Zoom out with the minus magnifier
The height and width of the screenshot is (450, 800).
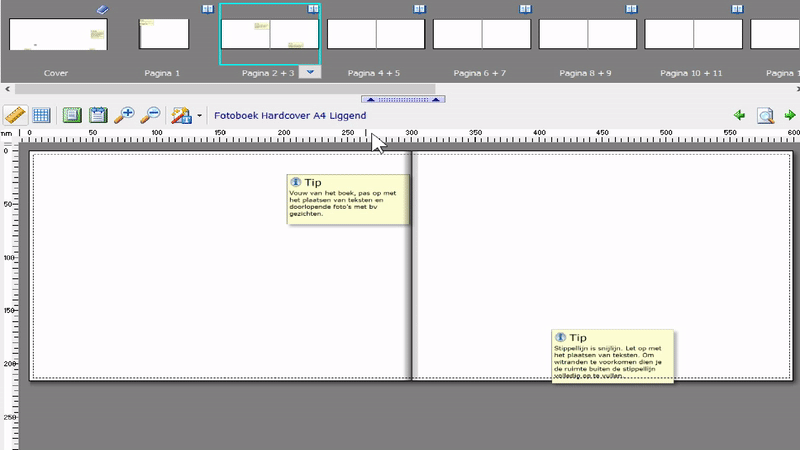149,115
